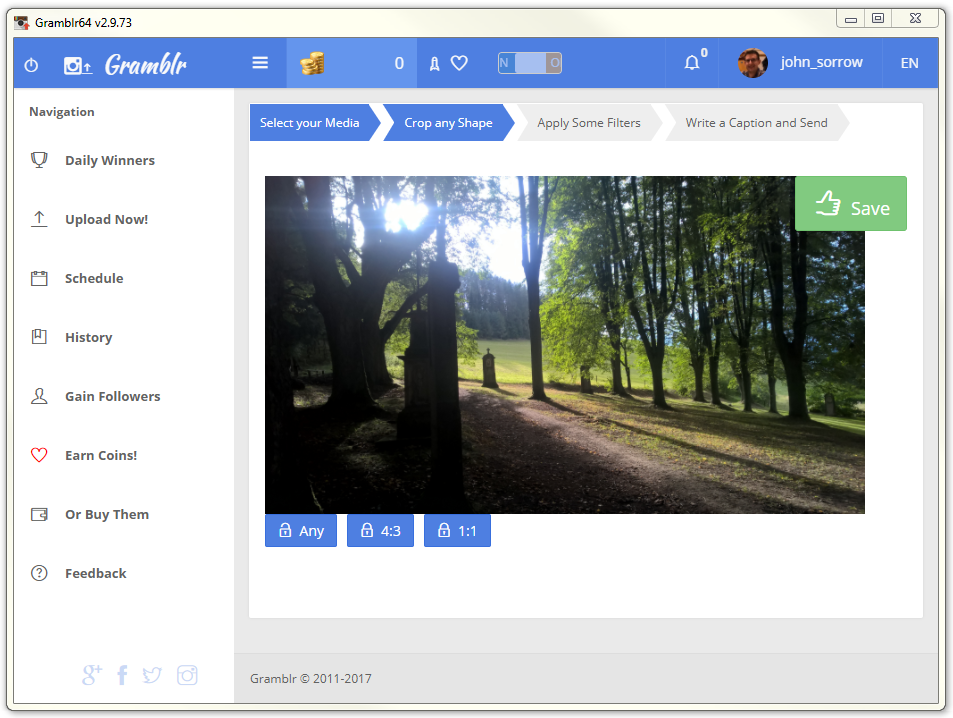Open notifications bell icon
Screen dimensions: 953x718
[x=692, y=63]
